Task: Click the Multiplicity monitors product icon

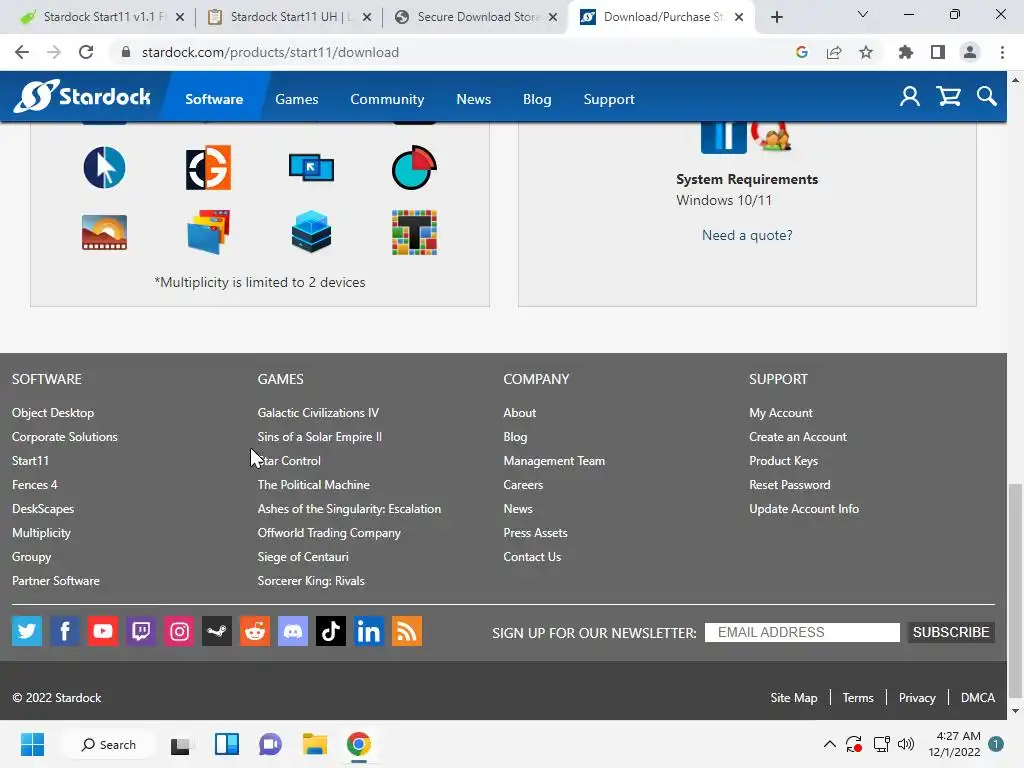Action: [x=312, y=168]
